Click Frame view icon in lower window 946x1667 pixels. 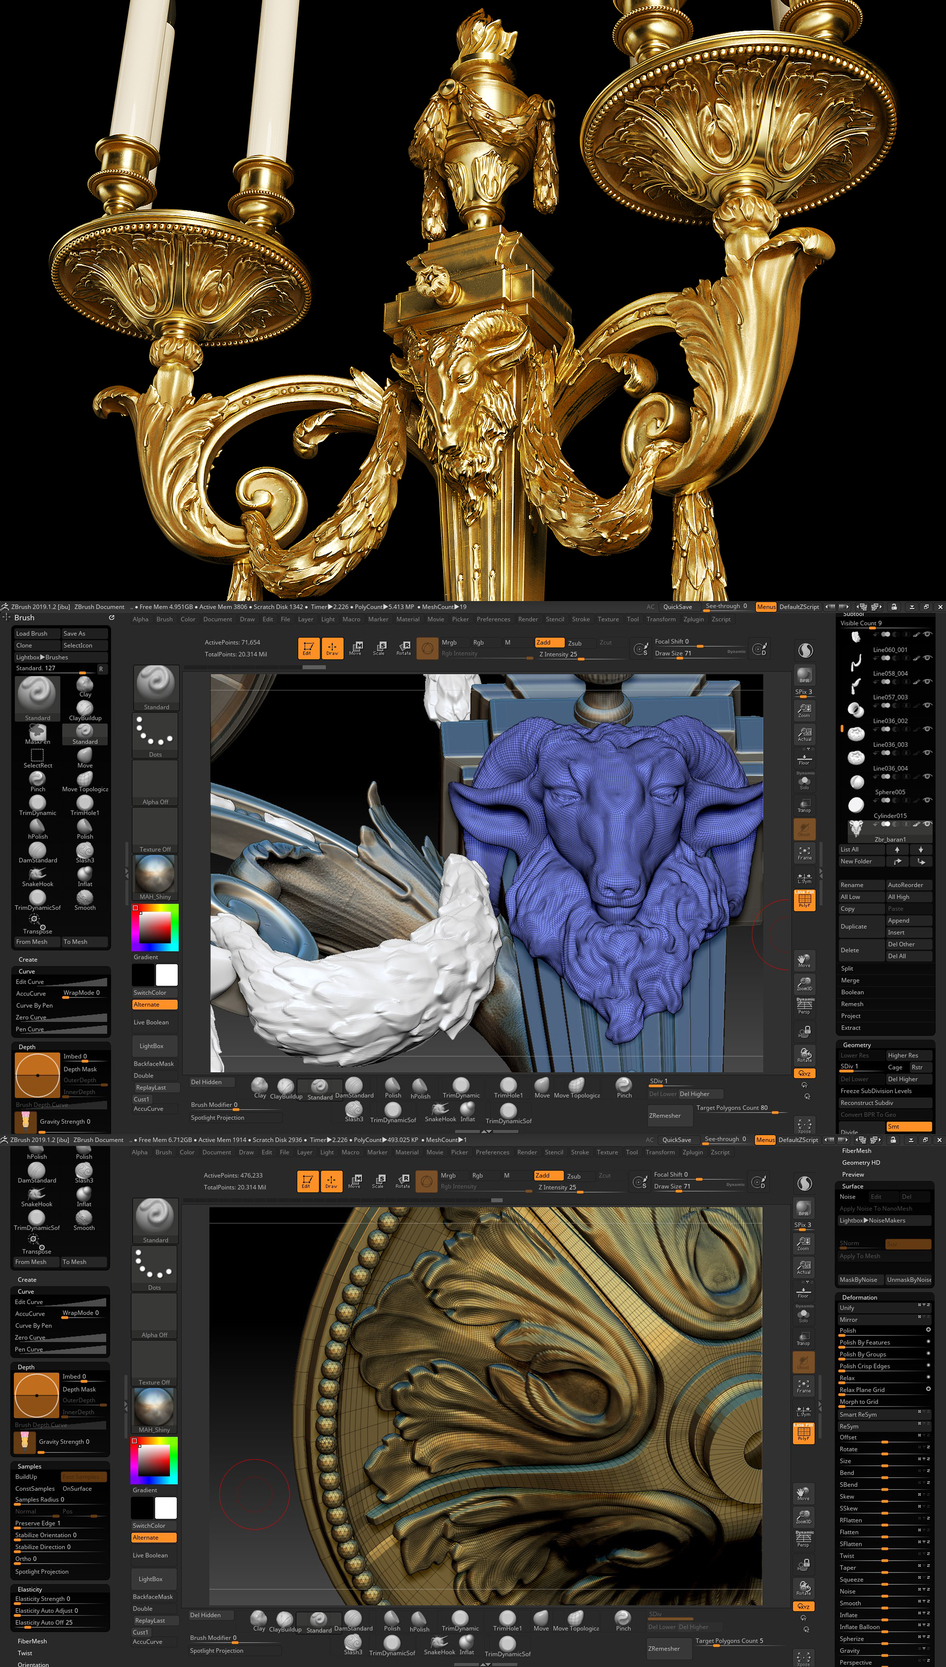(803, 1386)
